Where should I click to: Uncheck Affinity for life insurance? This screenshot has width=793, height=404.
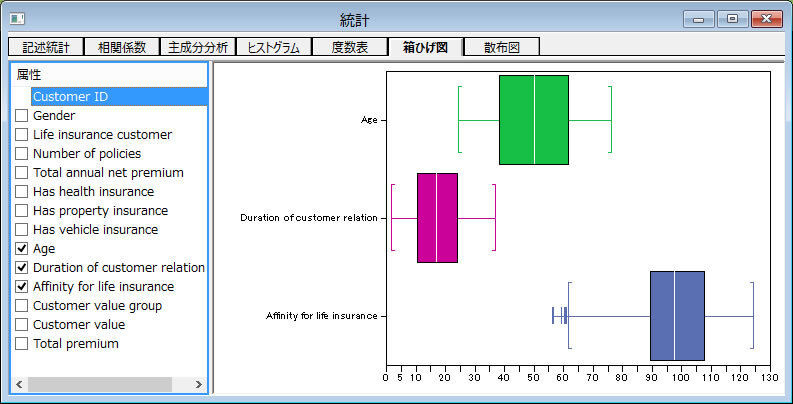[x=21, y=287]
